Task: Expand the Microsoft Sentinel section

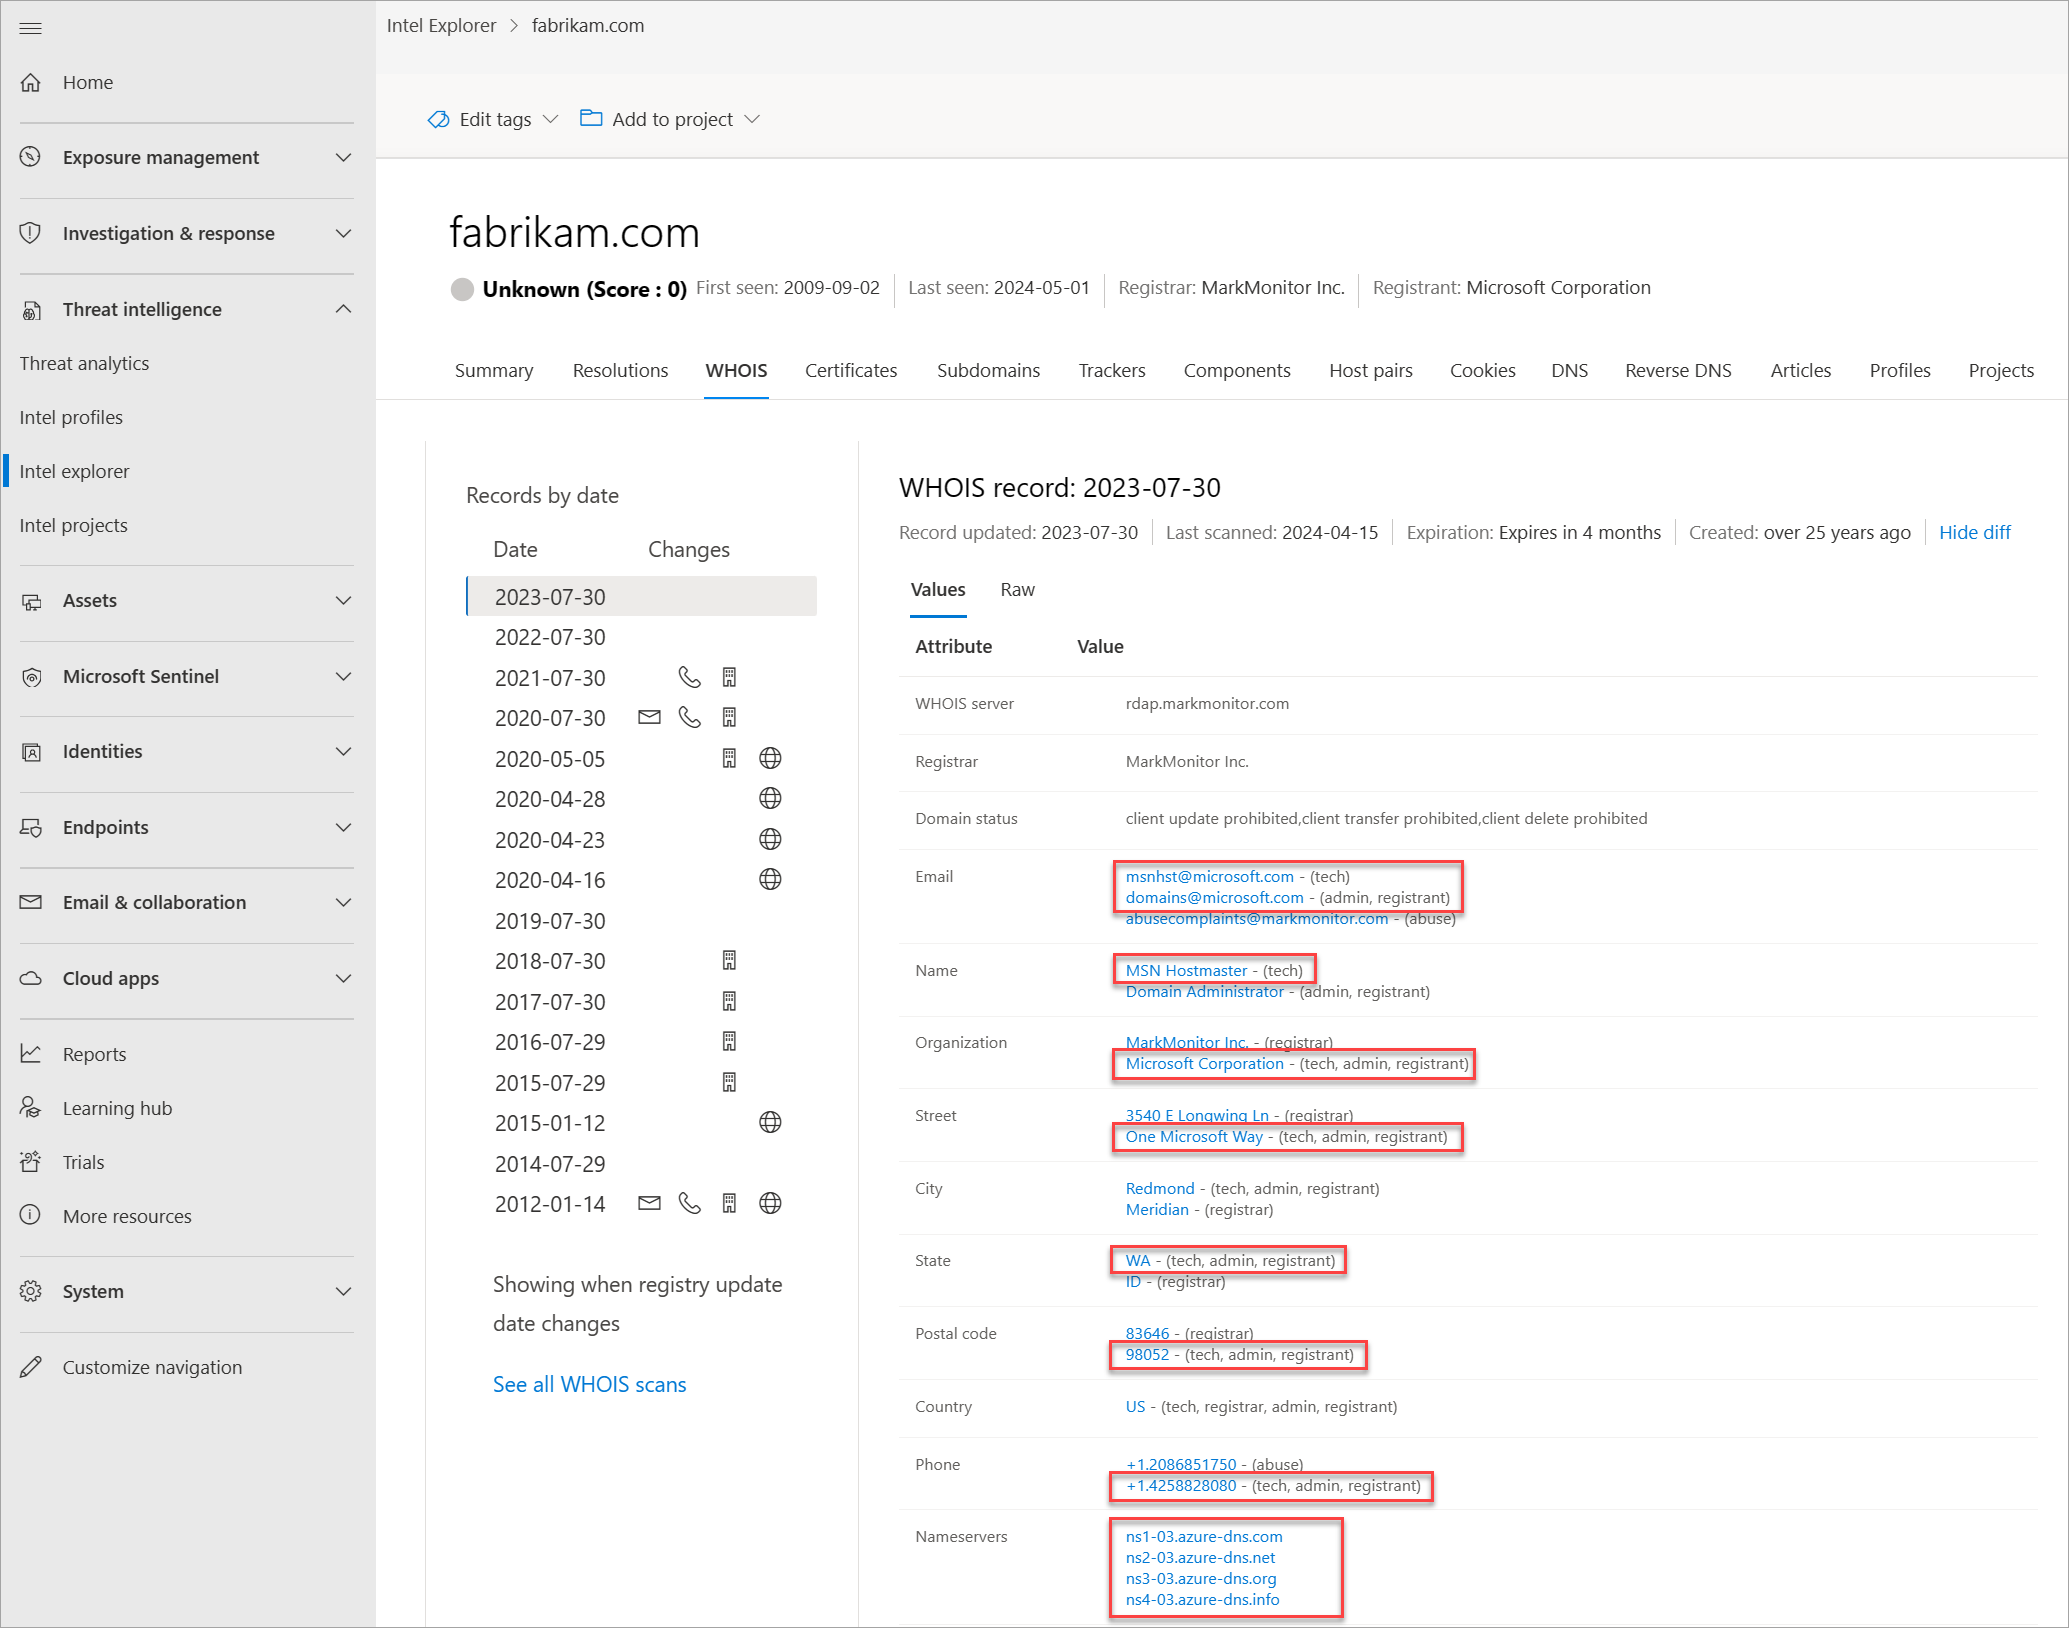Action: pos(343,677)
